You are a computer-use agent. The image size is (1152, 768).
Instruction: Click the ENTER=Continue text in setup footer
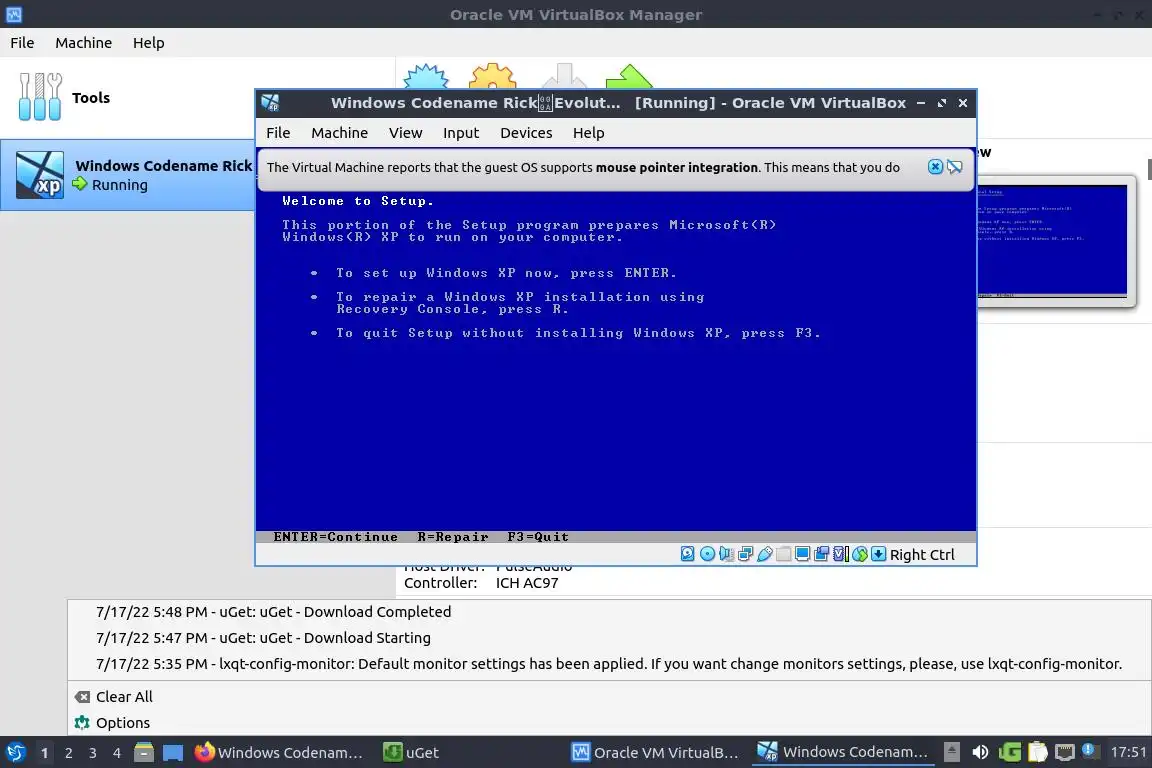tap(336, 536)
